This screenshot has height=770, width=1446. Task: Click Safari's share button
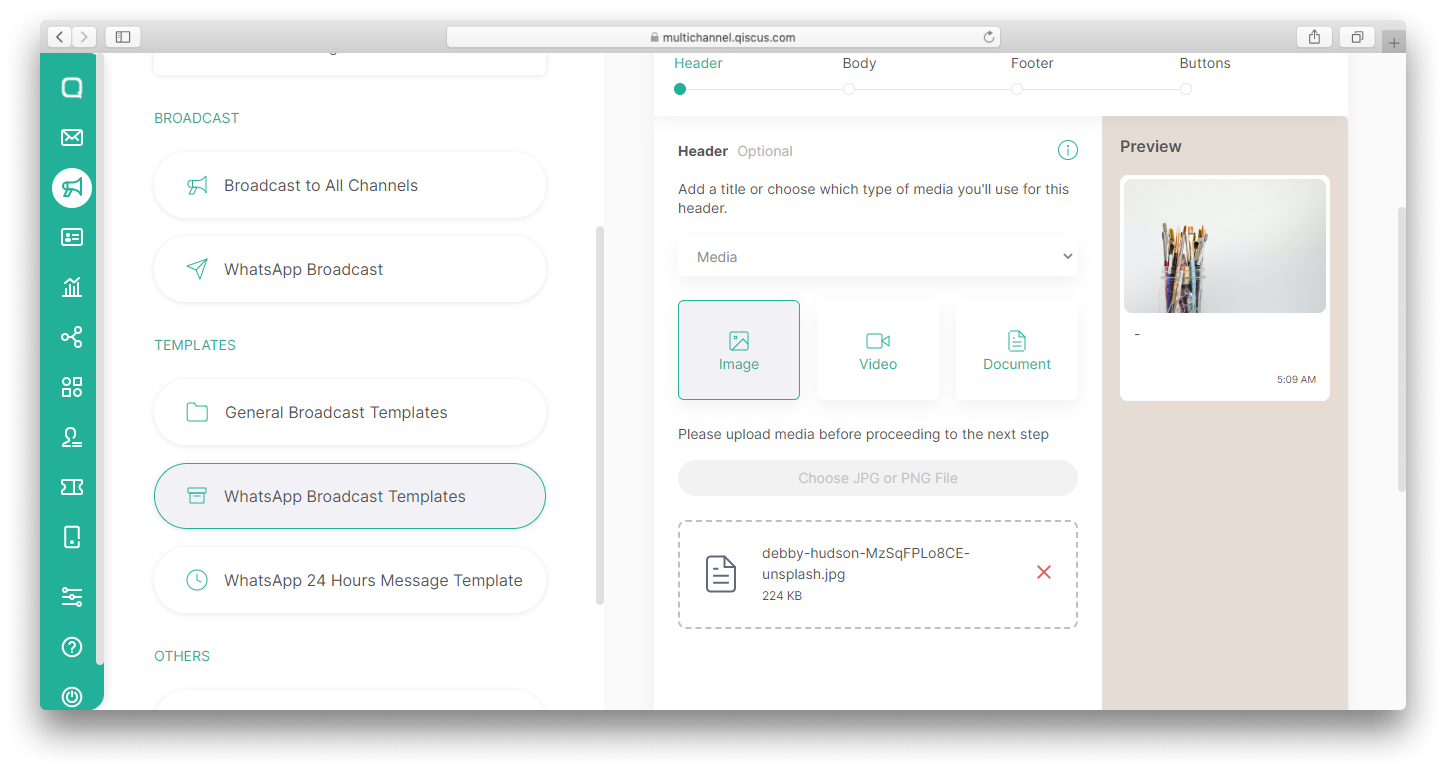(1314, 37)
